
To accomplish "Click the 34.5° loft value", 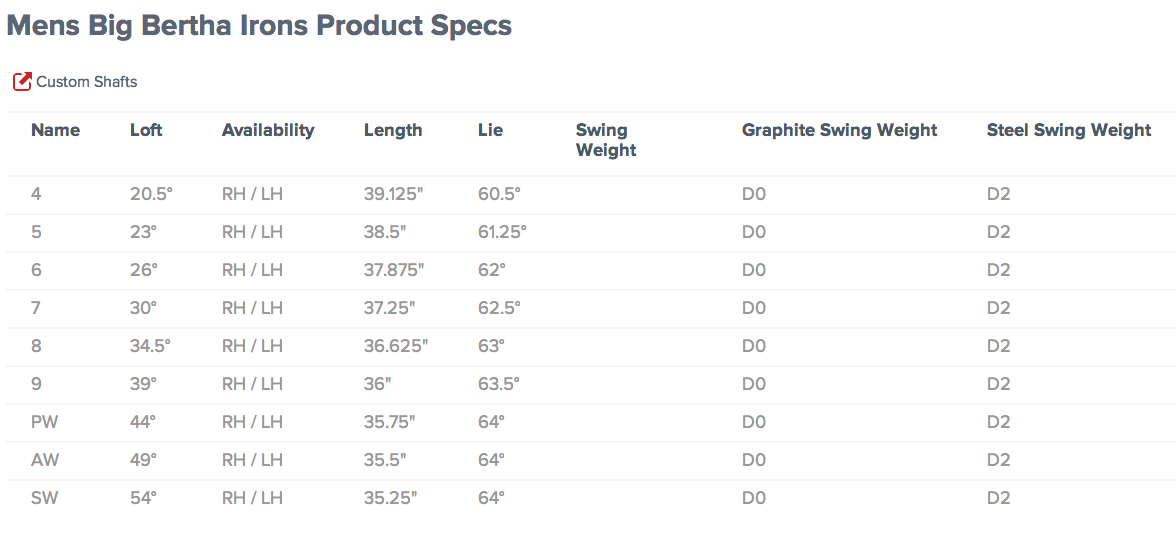I will tap(151, 346).
